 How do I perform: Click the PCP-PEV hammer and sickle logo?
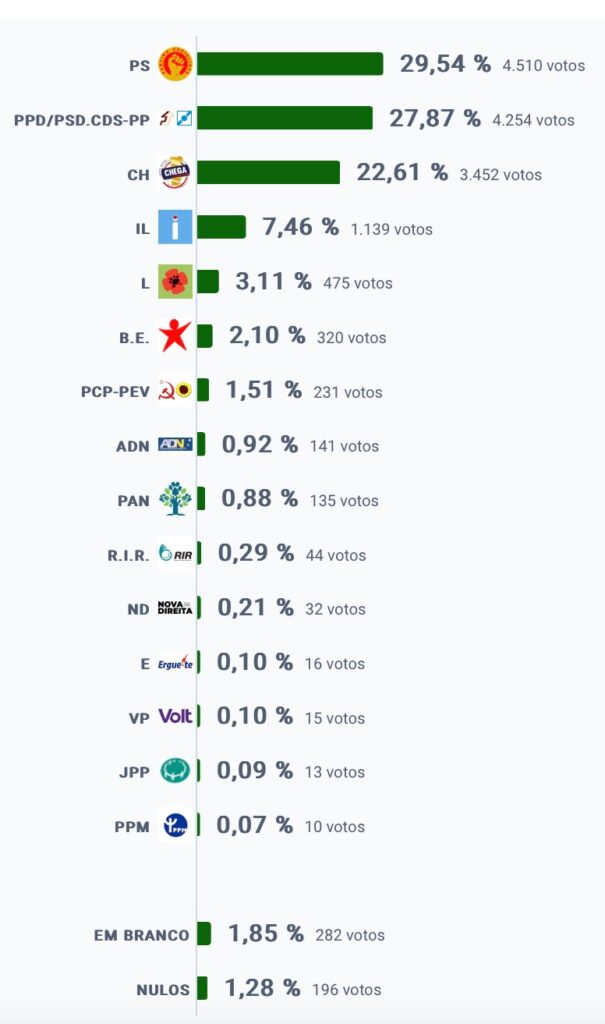pyautogui.click(x=175, y=391)
